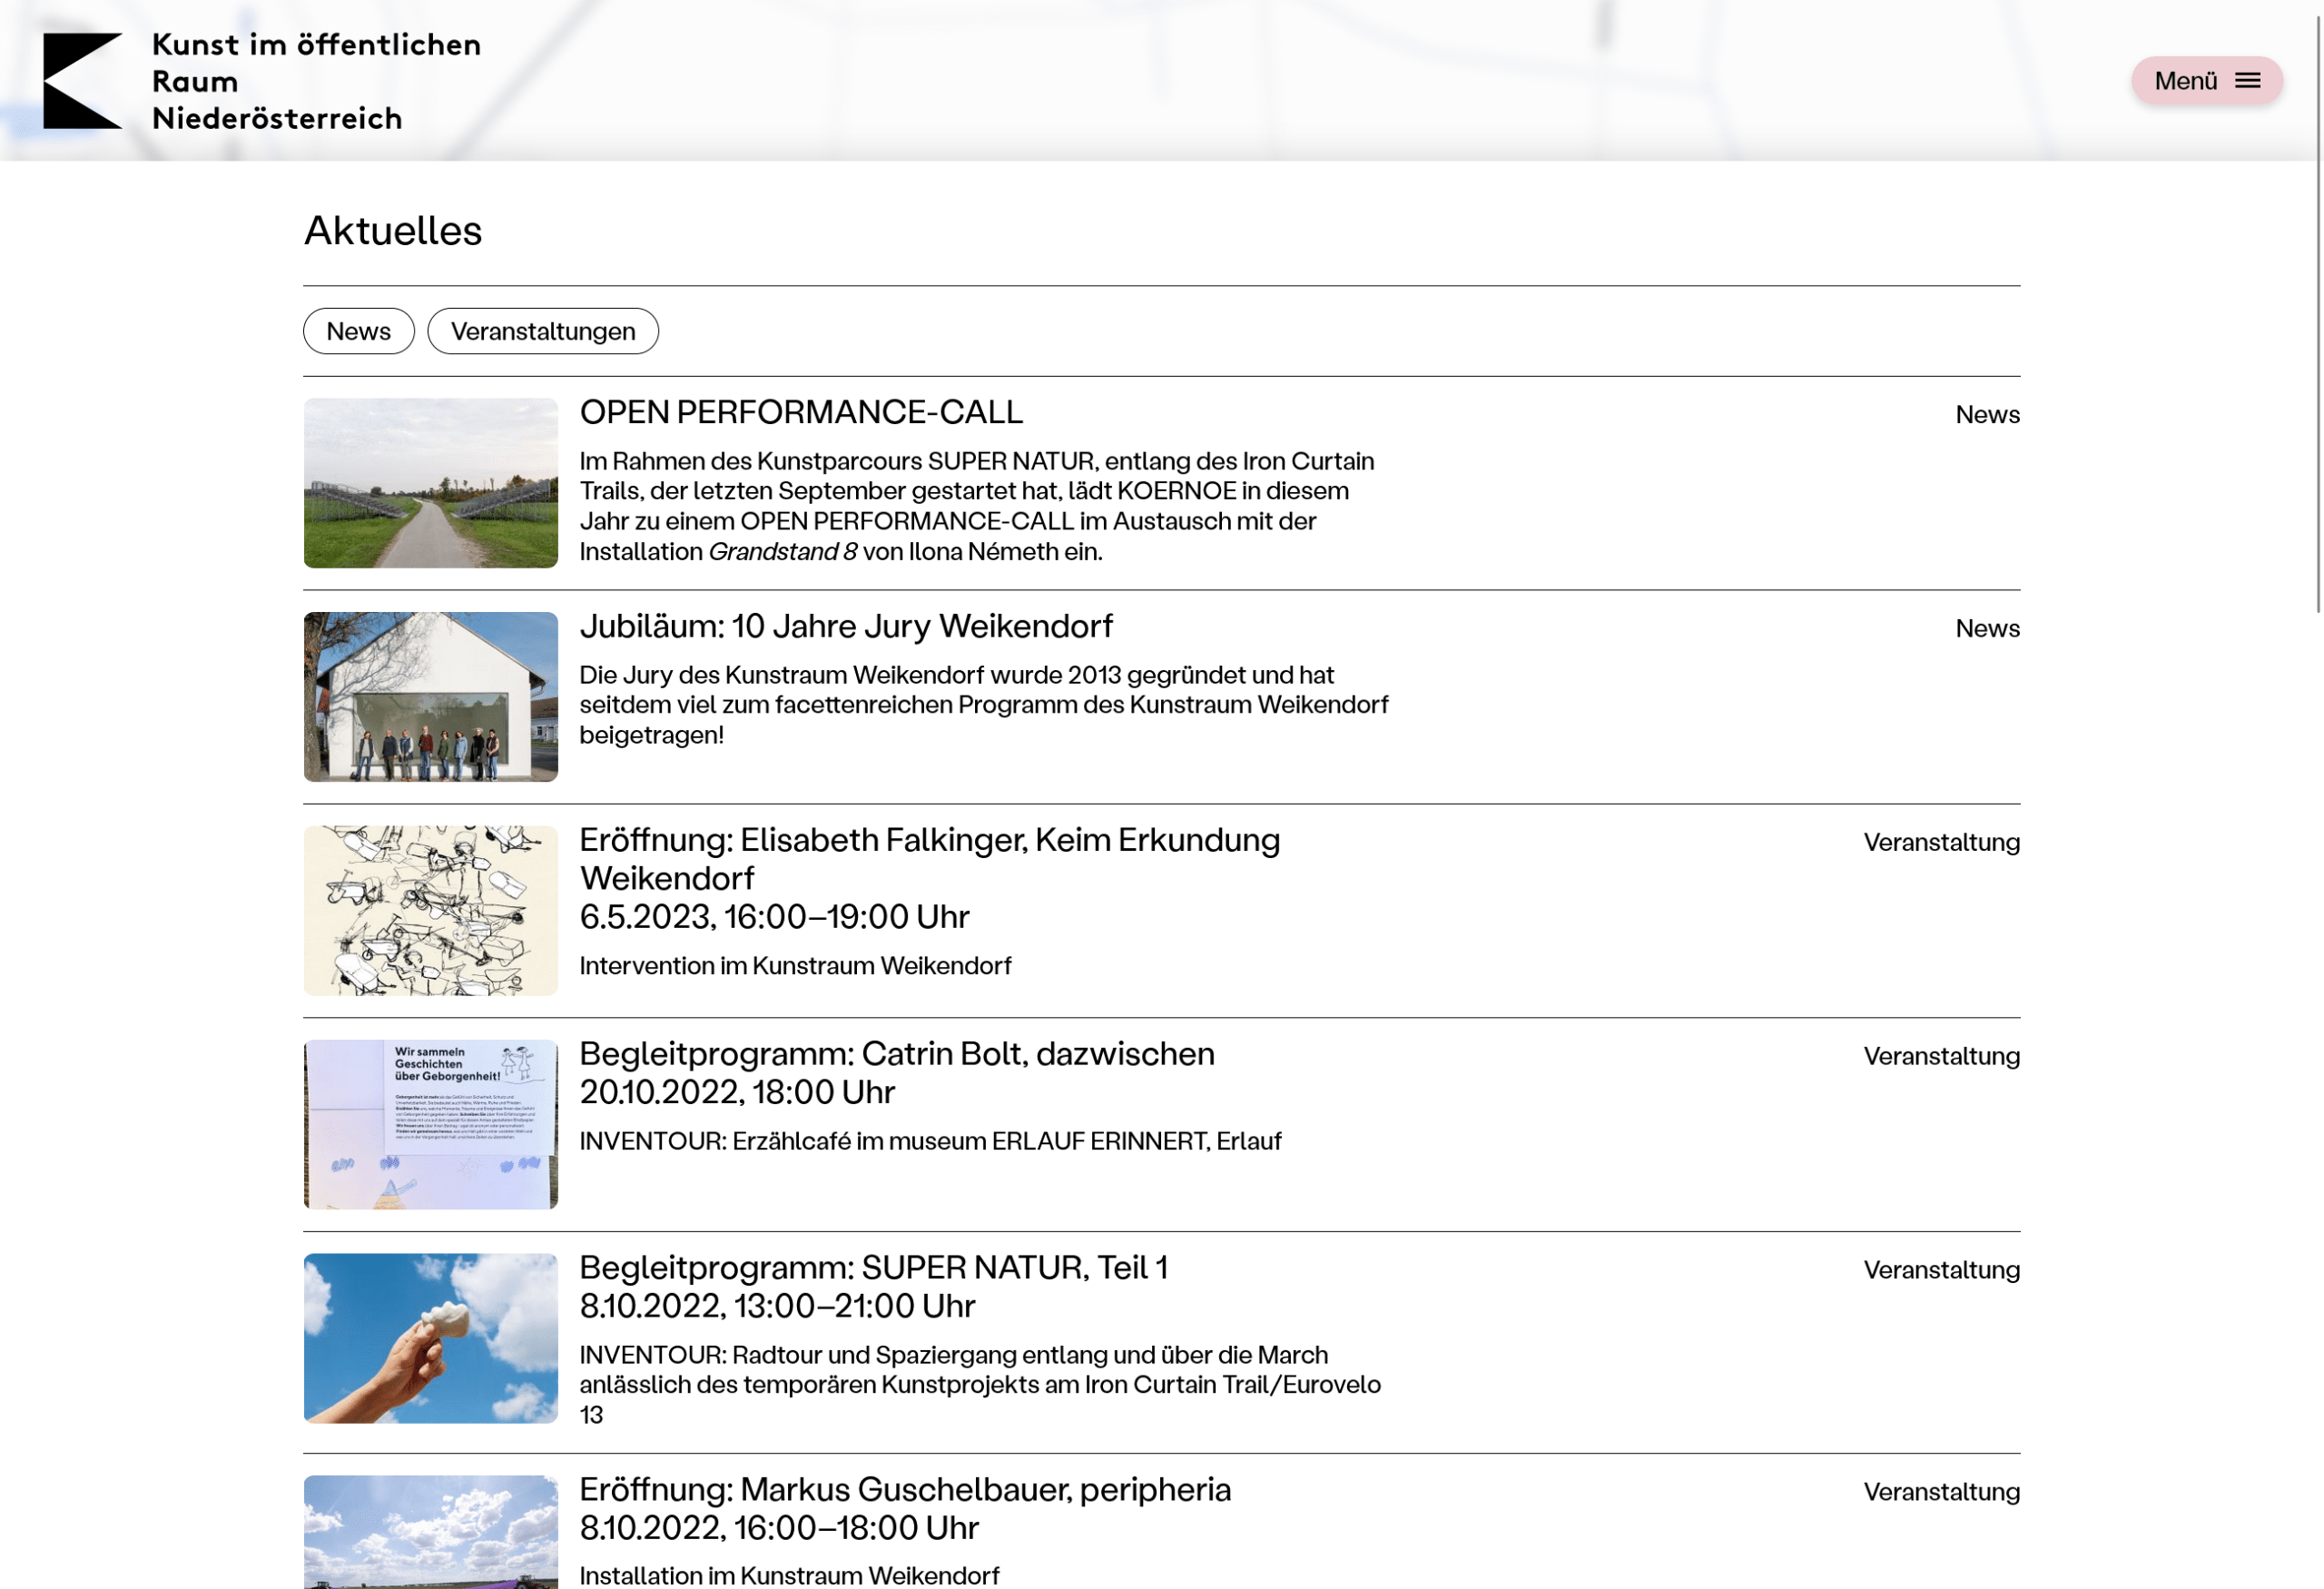Open Begleitprogramm: Catrin Bolt, dazwischen
The width and height of the screenshot is (2324, 1589).
pos(896,1054)
